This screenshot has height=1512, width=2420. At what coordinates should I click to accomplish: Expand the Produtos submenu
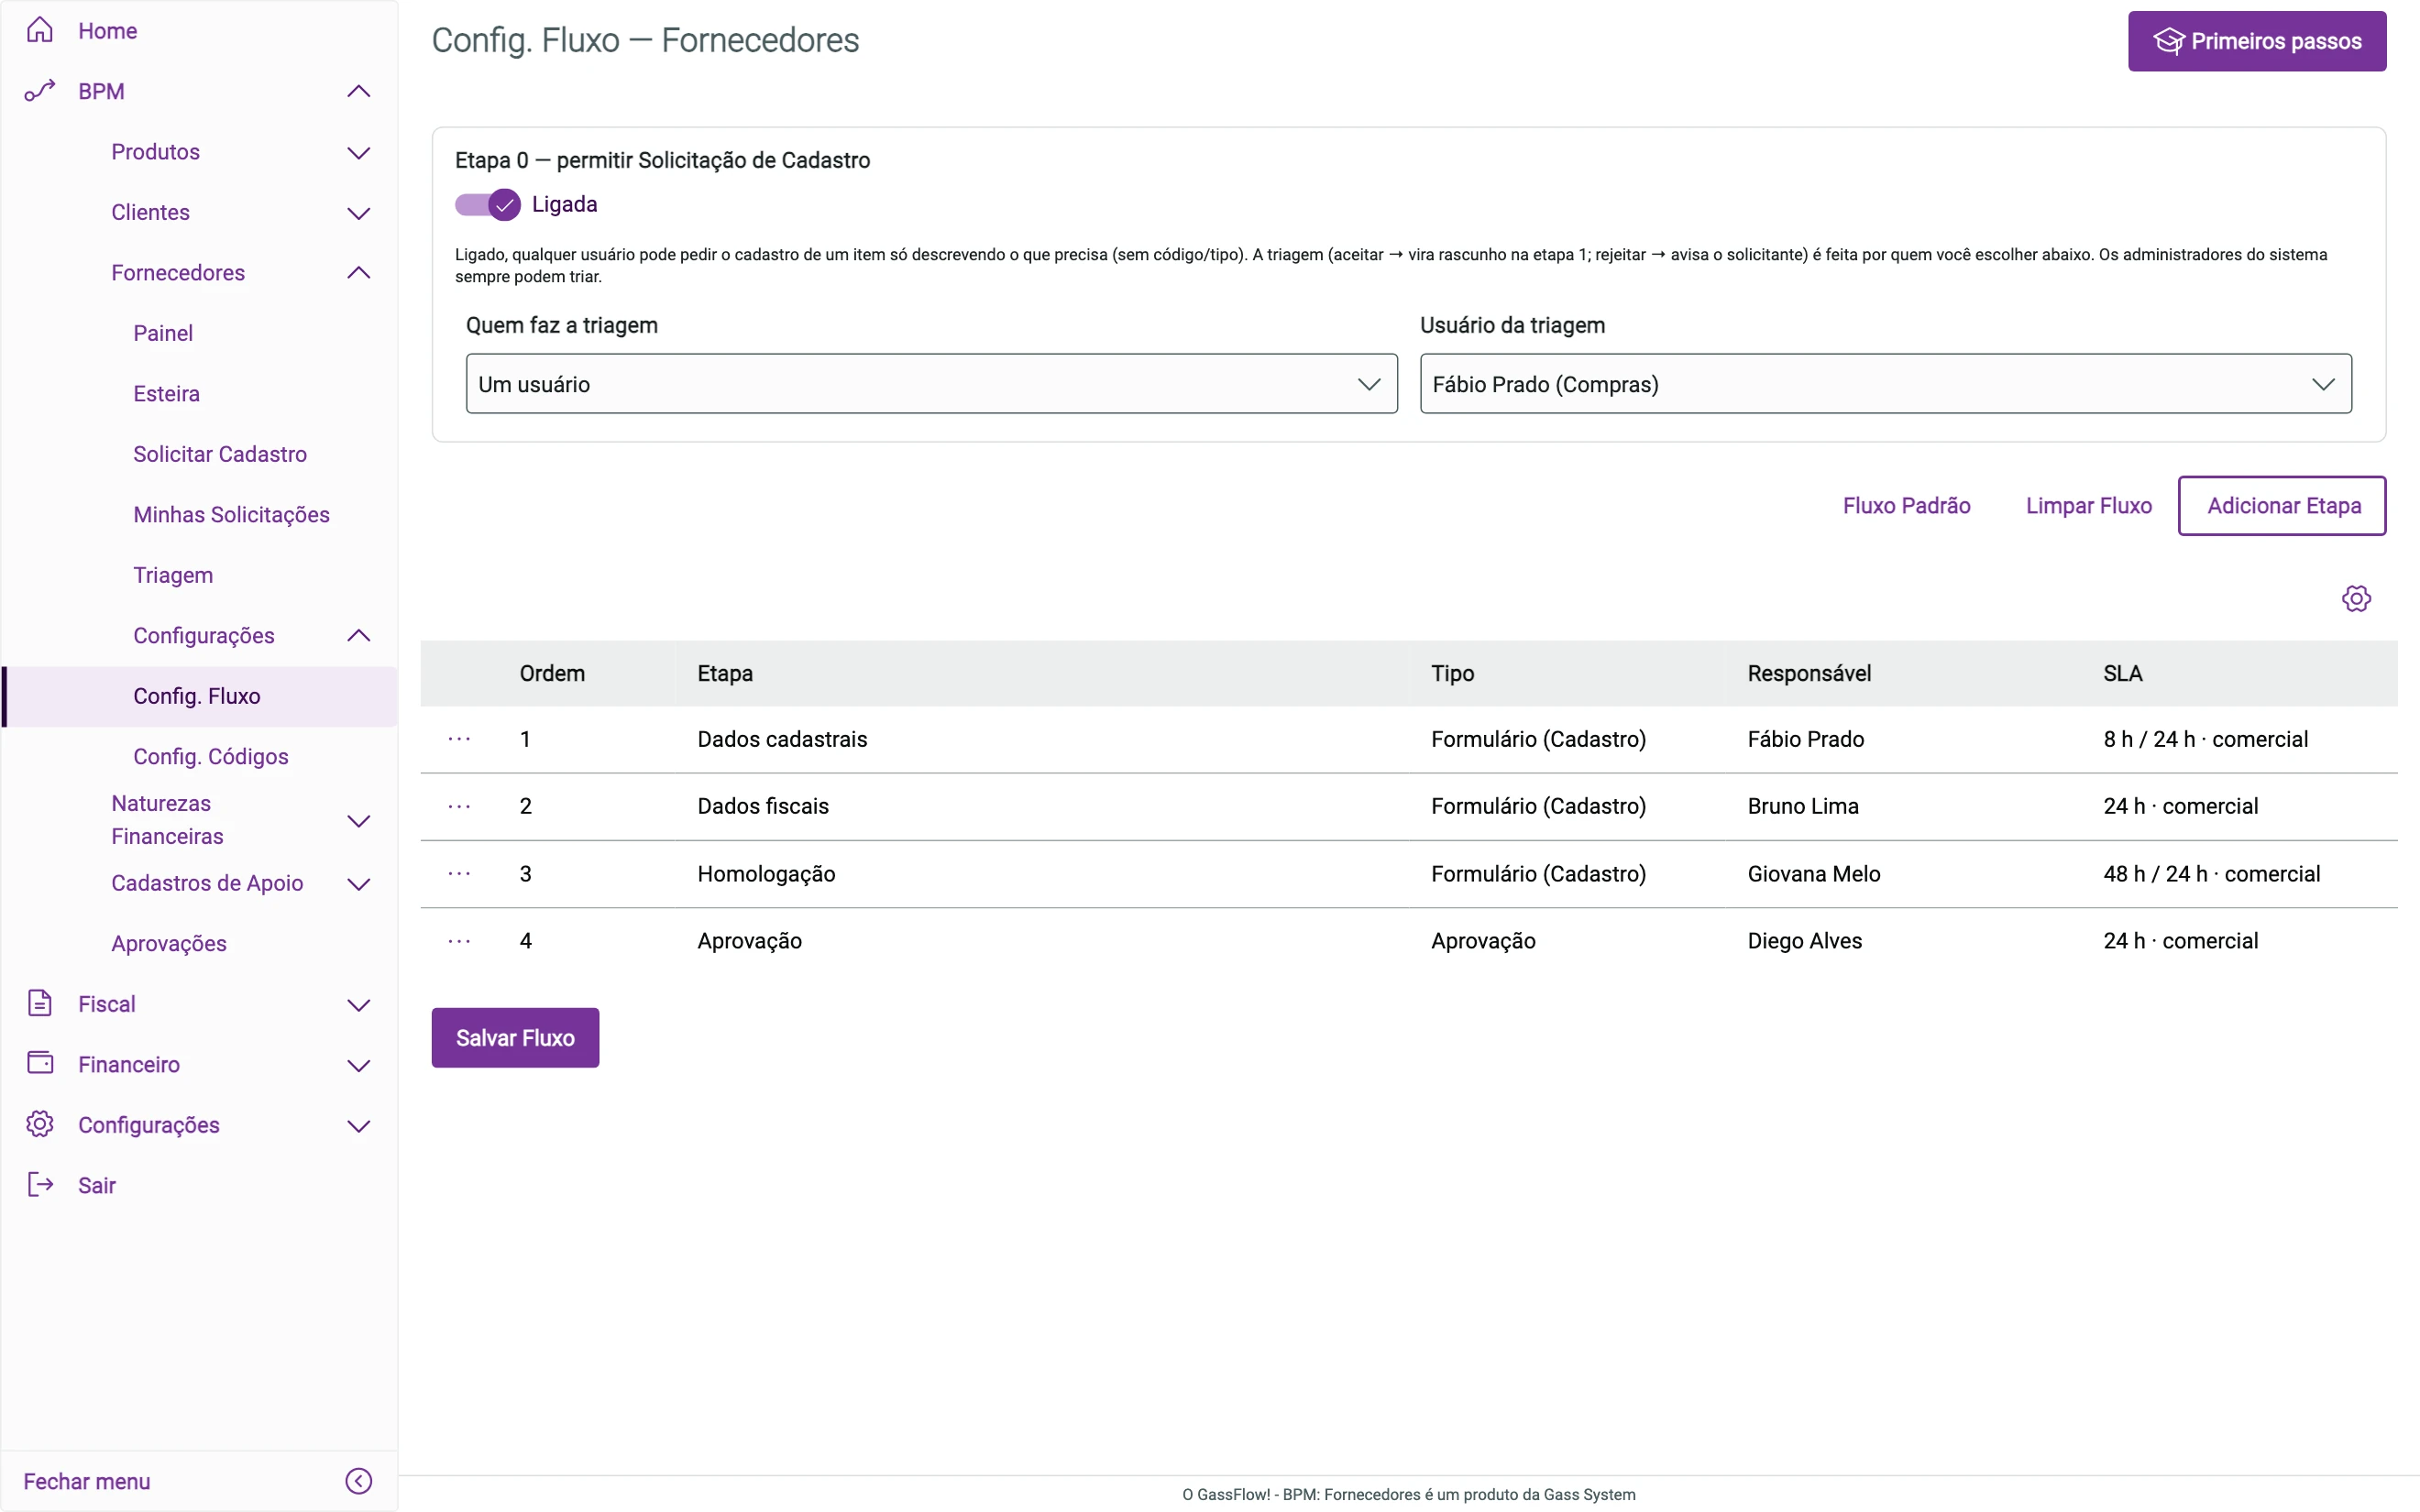point(358,152)
